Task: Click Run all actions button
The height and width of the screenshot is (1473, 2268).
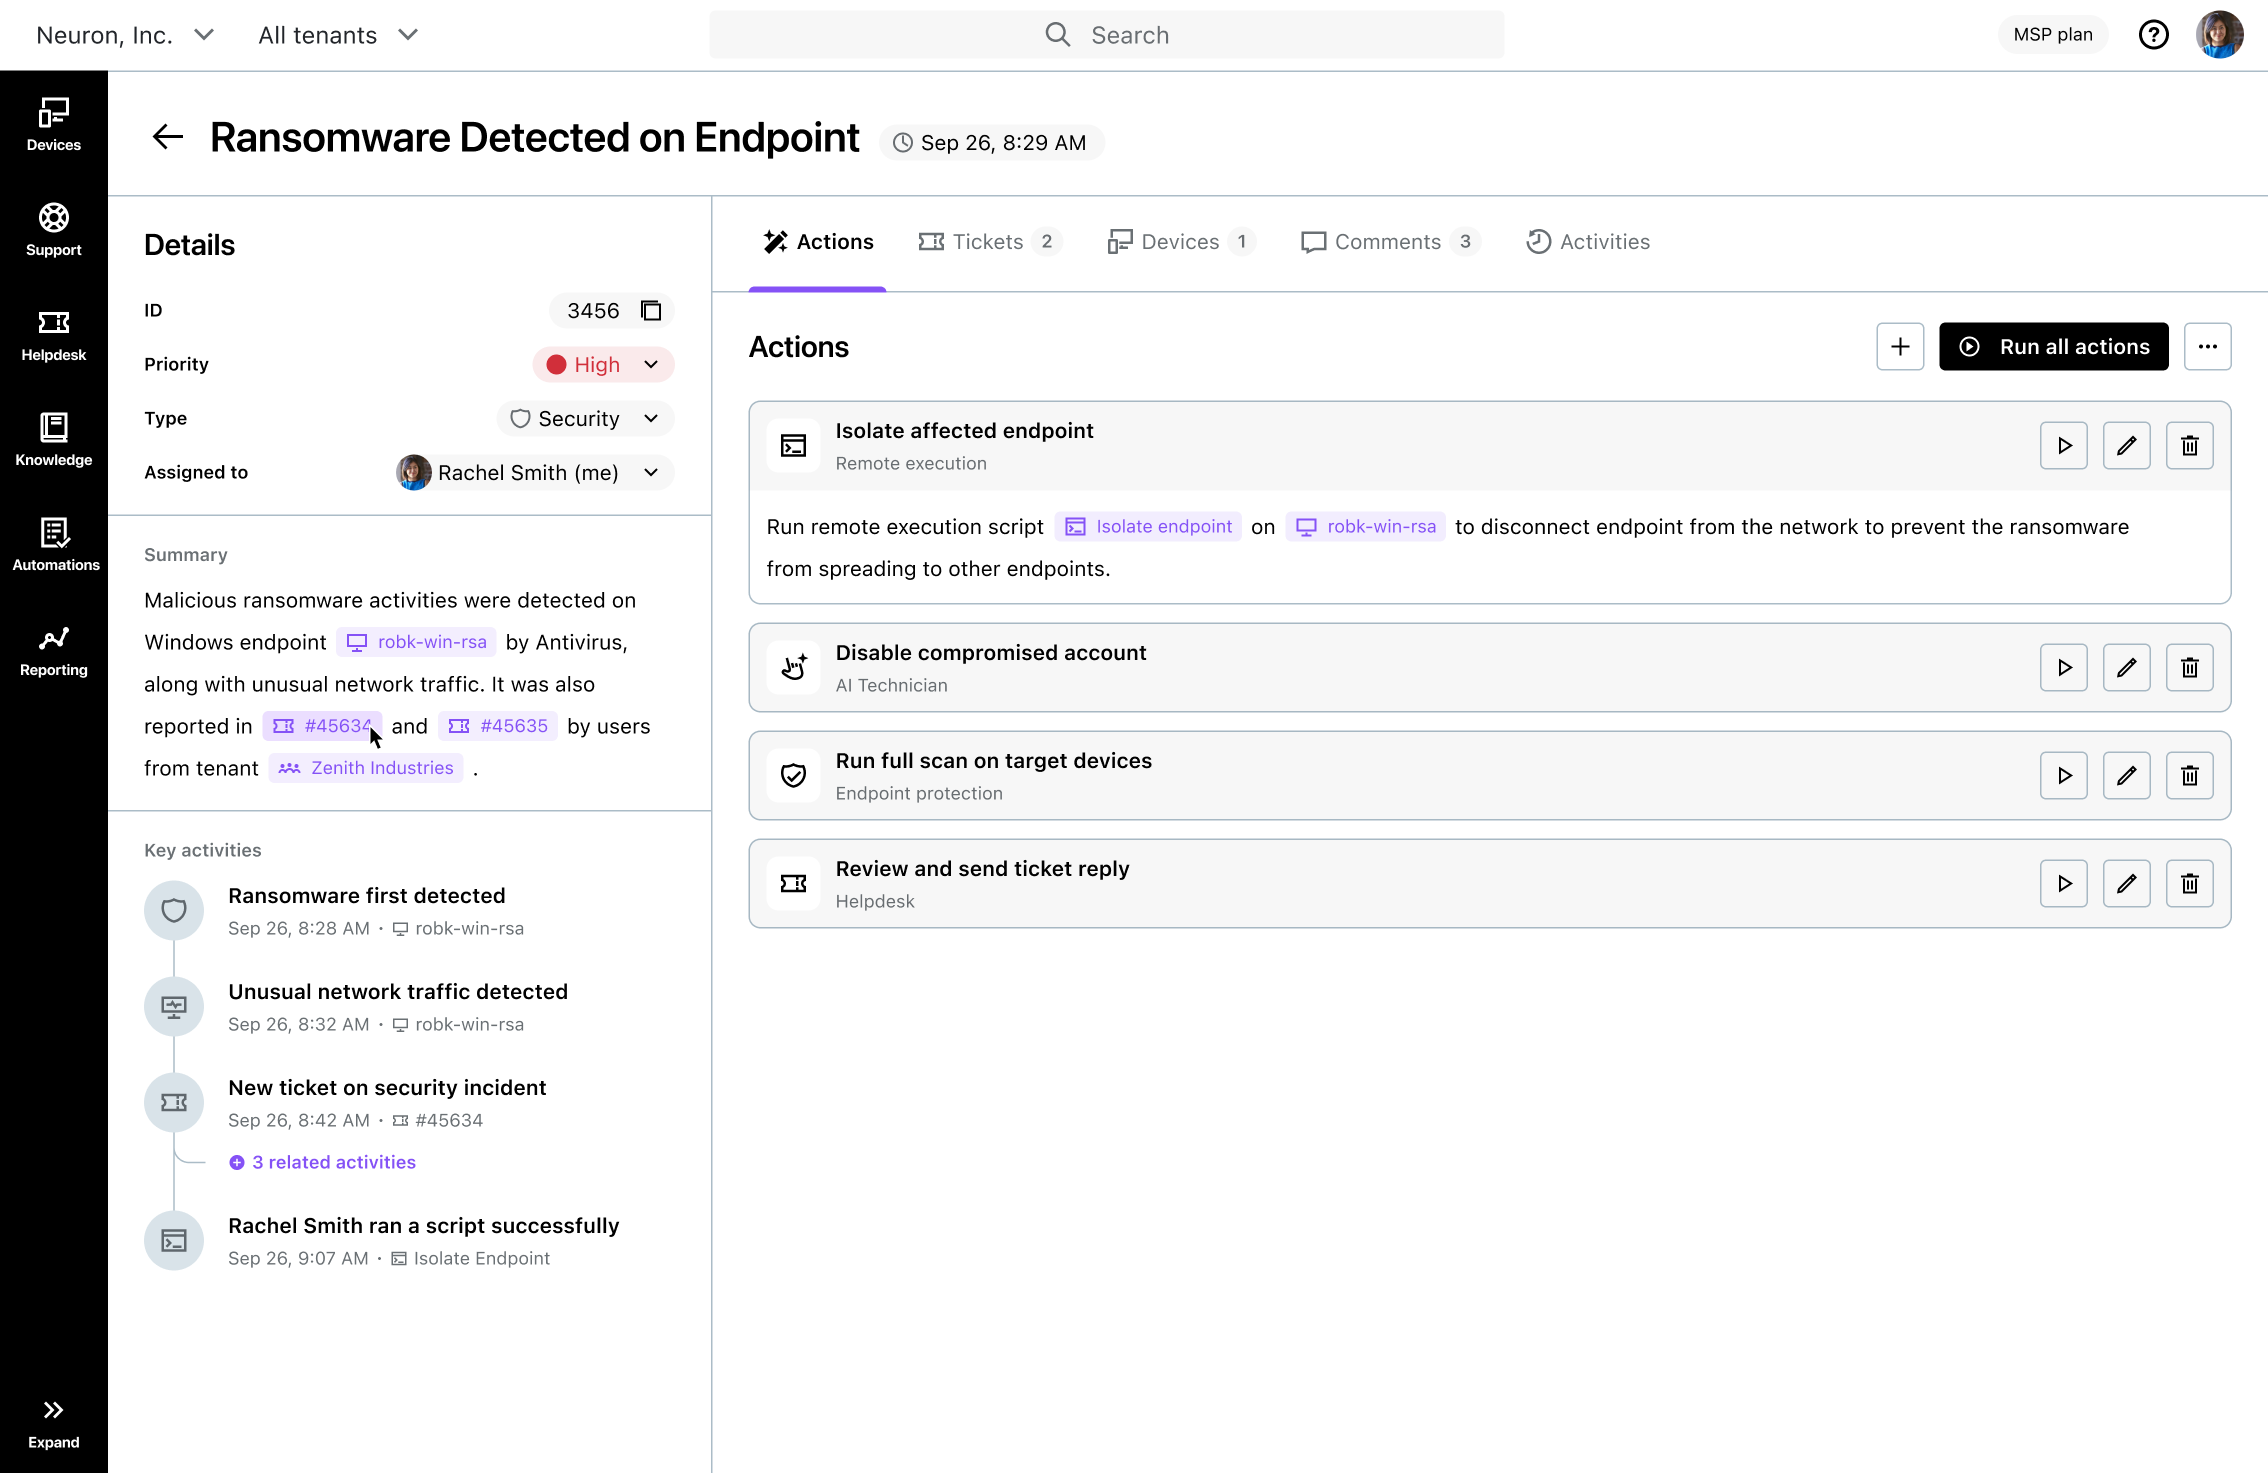Action: pyautogui.click(x=2053, y=347)
